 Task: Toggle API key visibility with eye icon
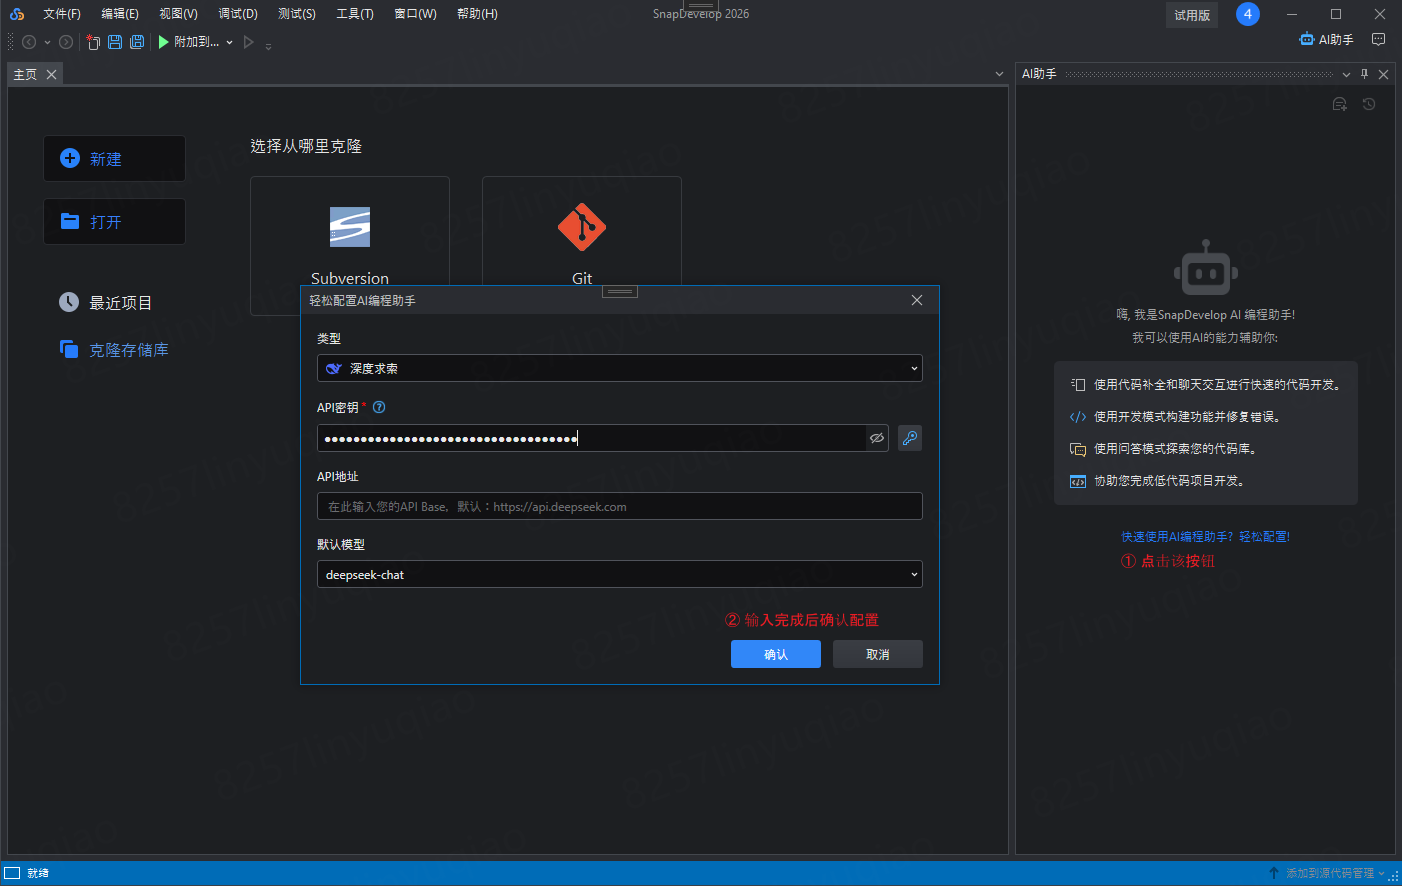click(x=877, y=438)
